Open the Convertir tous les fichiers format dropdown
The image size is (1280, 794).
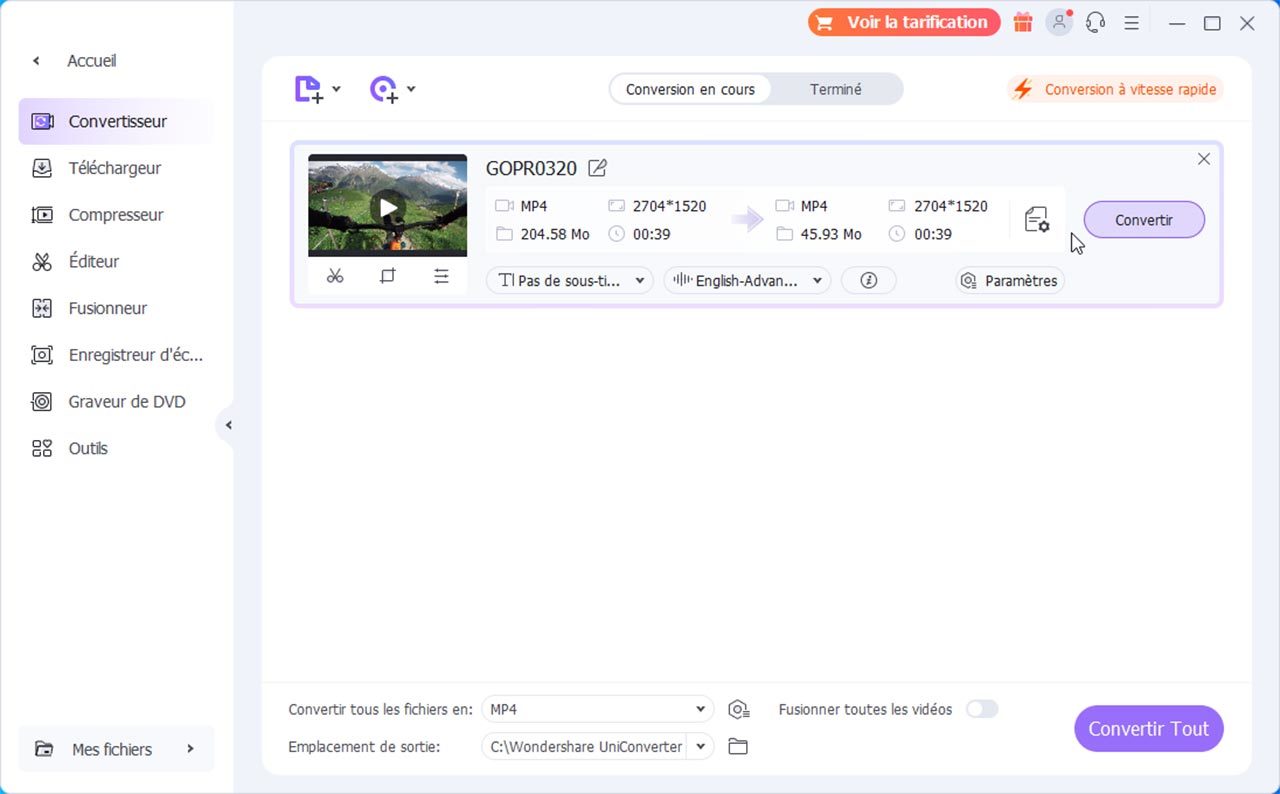pos(597,709)
